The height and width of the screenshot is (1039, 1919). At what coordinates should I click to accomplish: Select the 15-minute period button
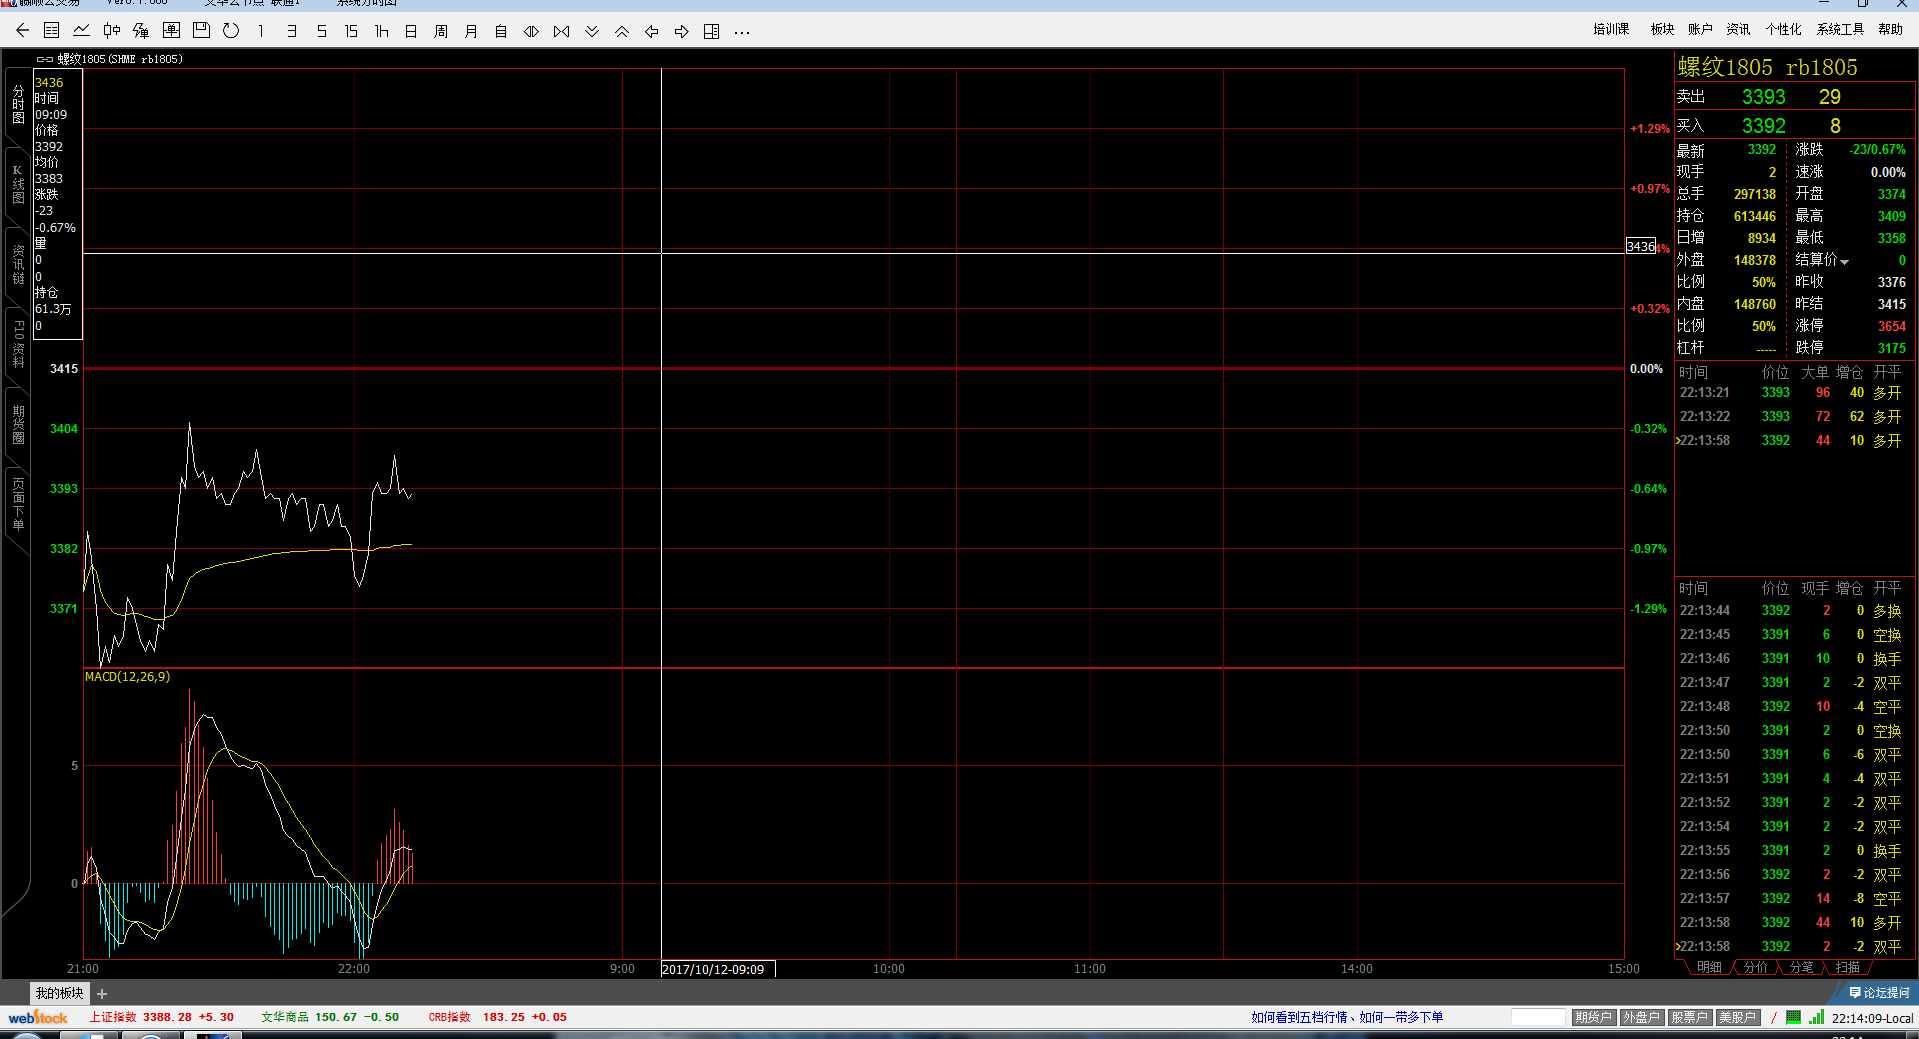351,31
